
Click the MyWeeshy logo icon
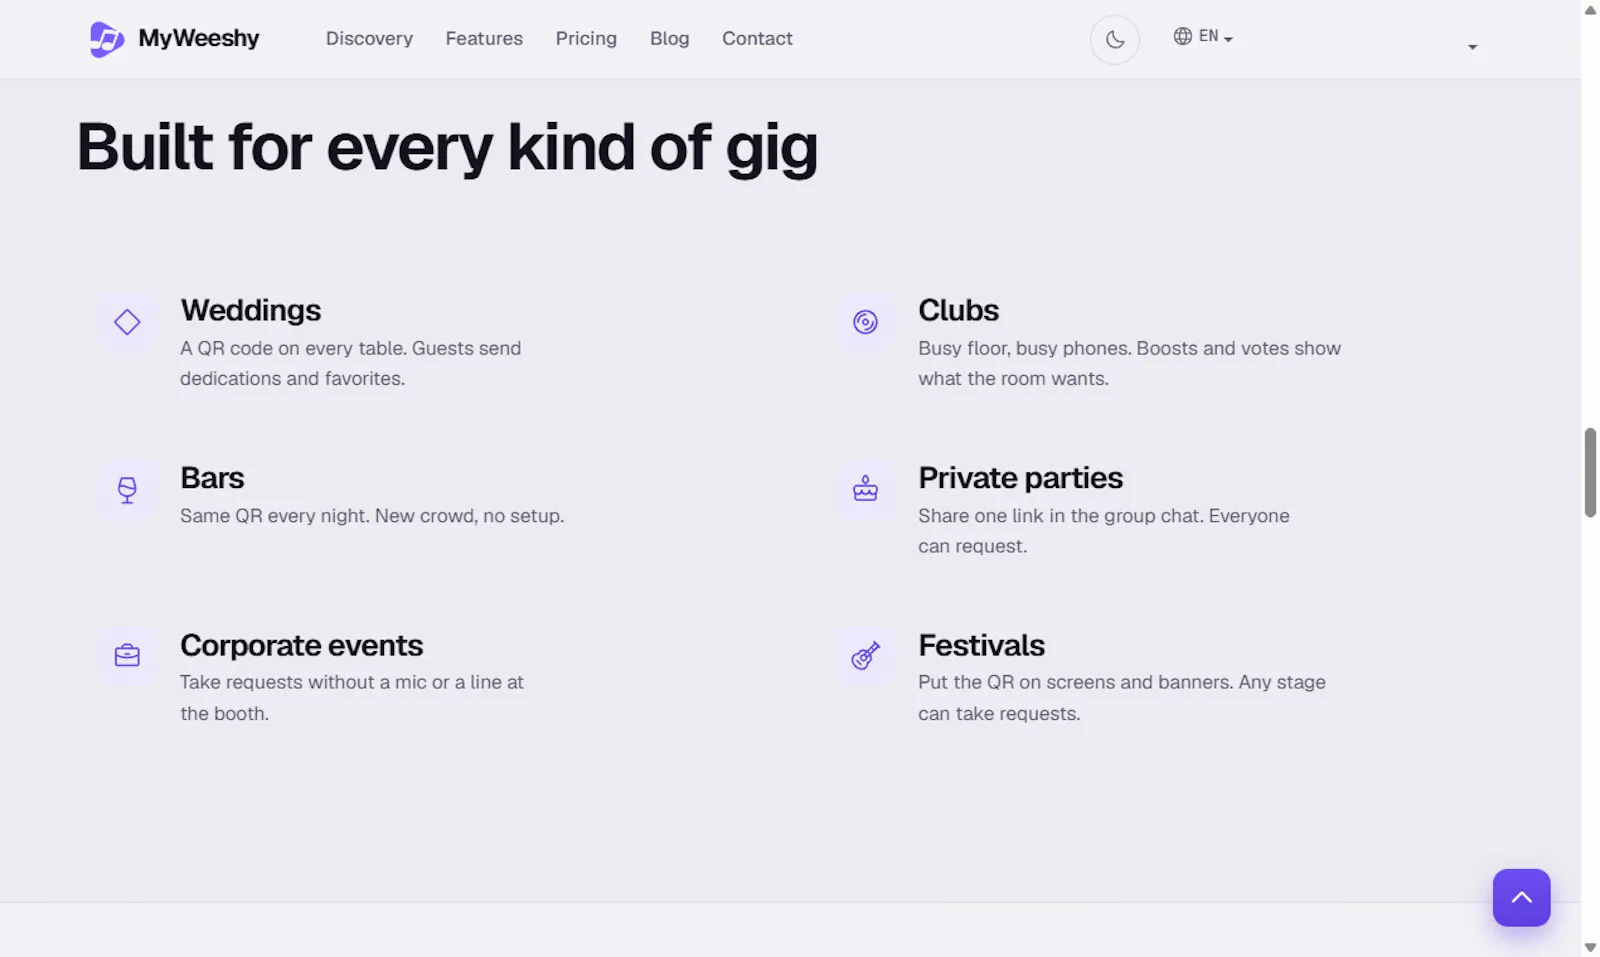pyautogui.click(x=106, y=39)
